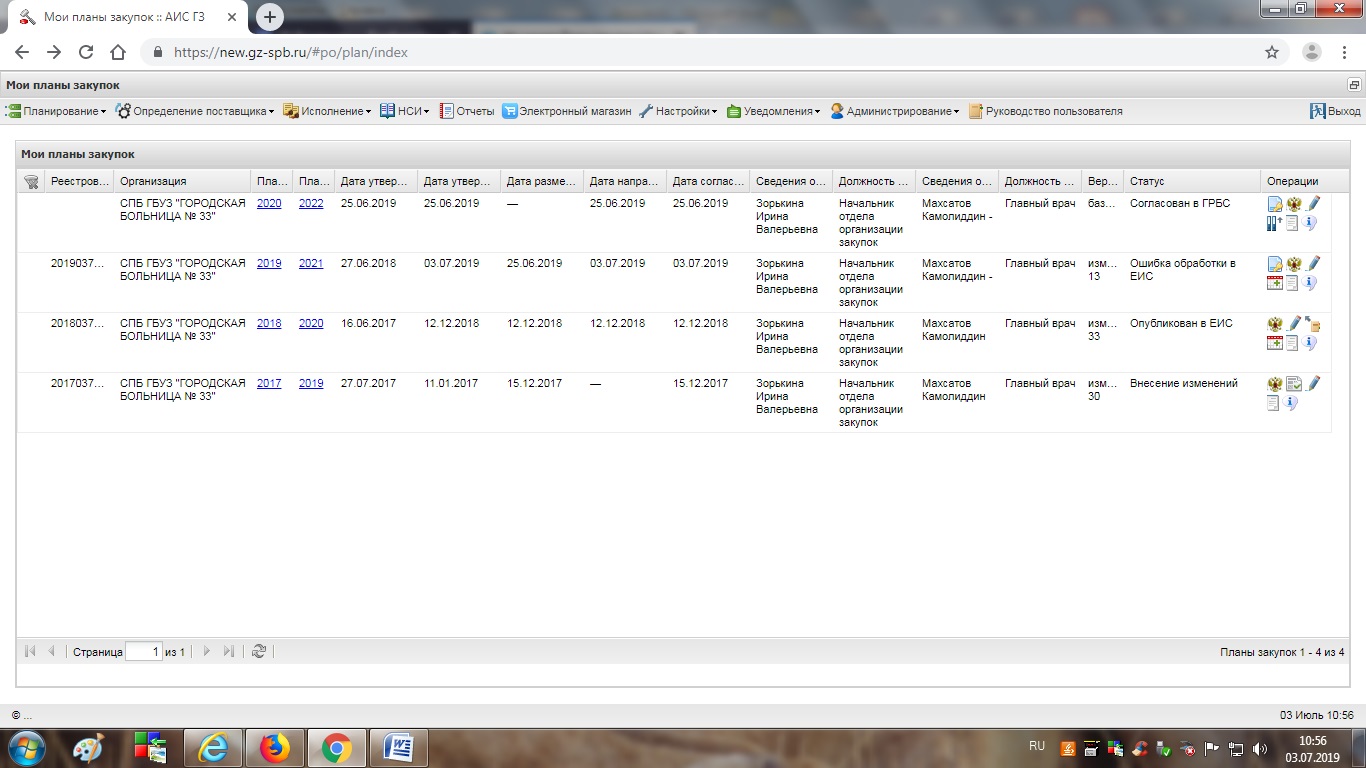Click the Организация column header

(x=181, y=181)
